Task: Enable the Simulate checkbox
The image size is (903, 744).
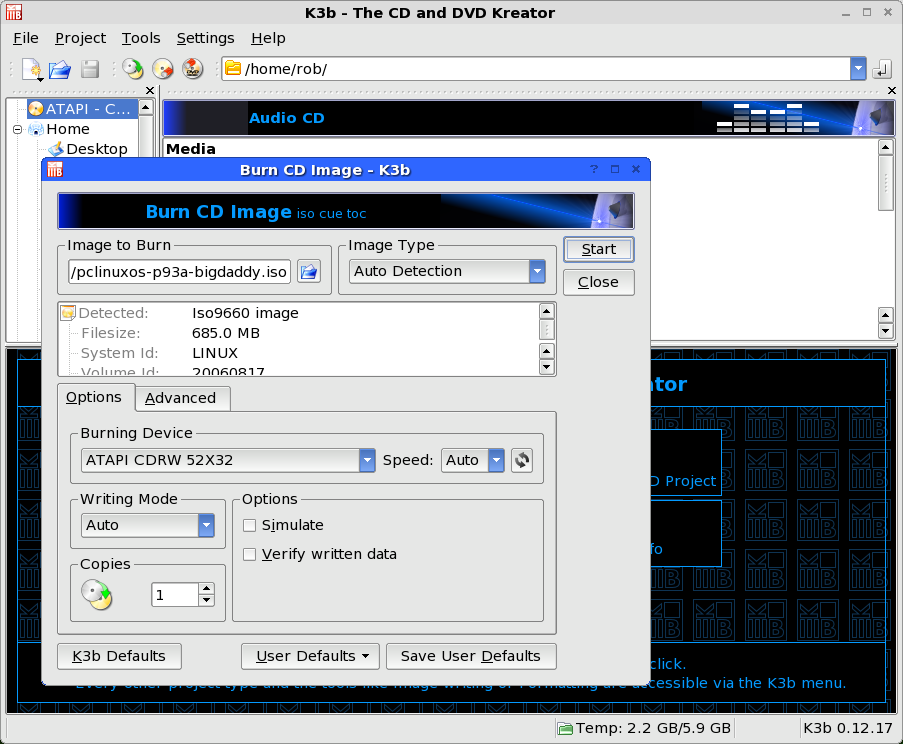Action: (x=249, y=525)
